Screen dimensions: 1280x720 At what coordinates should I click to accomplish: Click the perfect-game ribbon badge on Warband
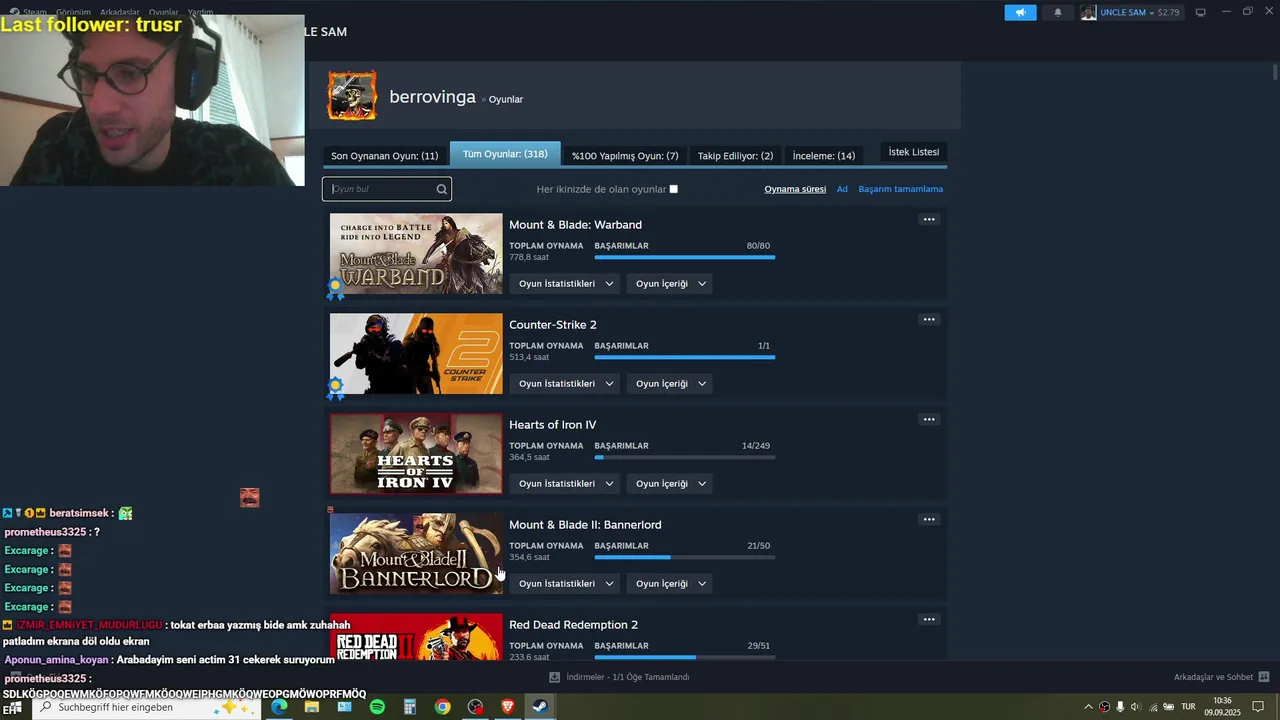pos(336,288)
